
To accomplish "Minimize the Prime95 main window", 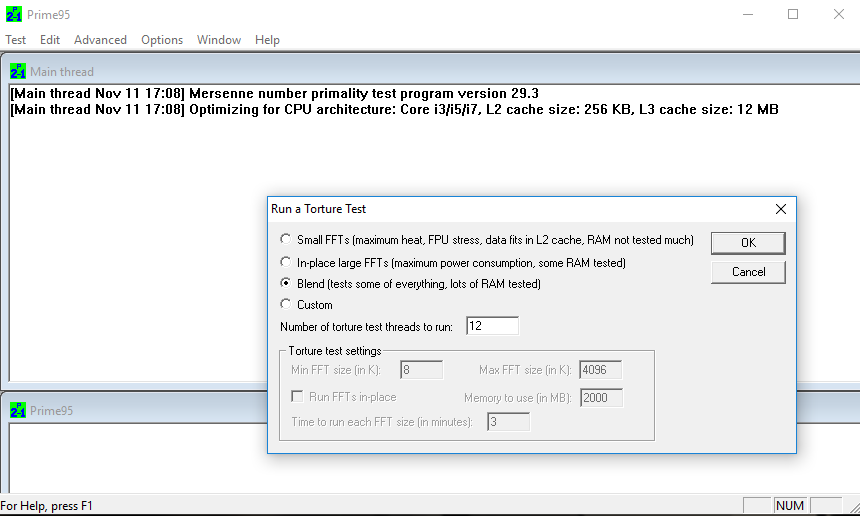I will tap(748, 14).
